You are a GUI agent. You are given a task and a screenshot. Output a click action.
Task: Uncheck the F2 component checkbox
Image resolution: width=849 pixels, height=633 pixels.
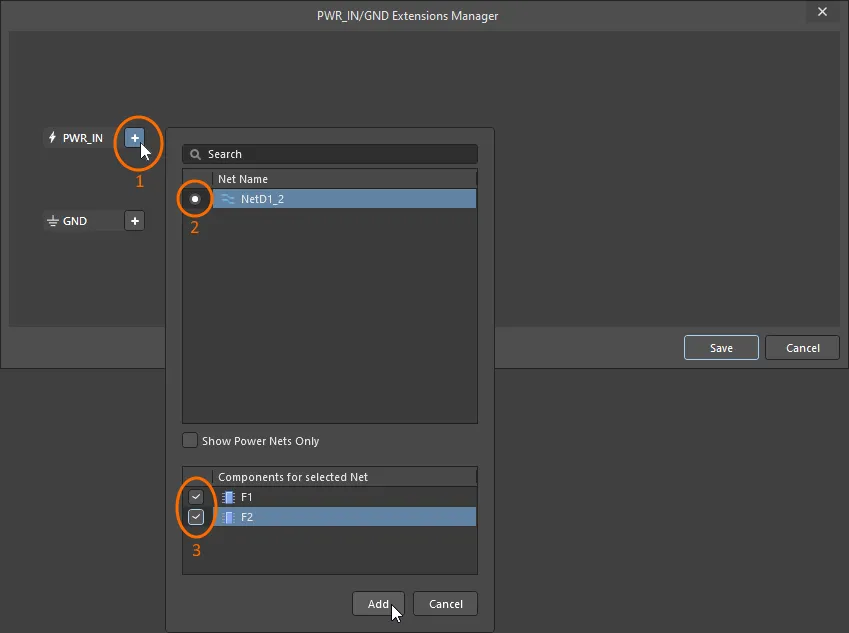point(196,517)
